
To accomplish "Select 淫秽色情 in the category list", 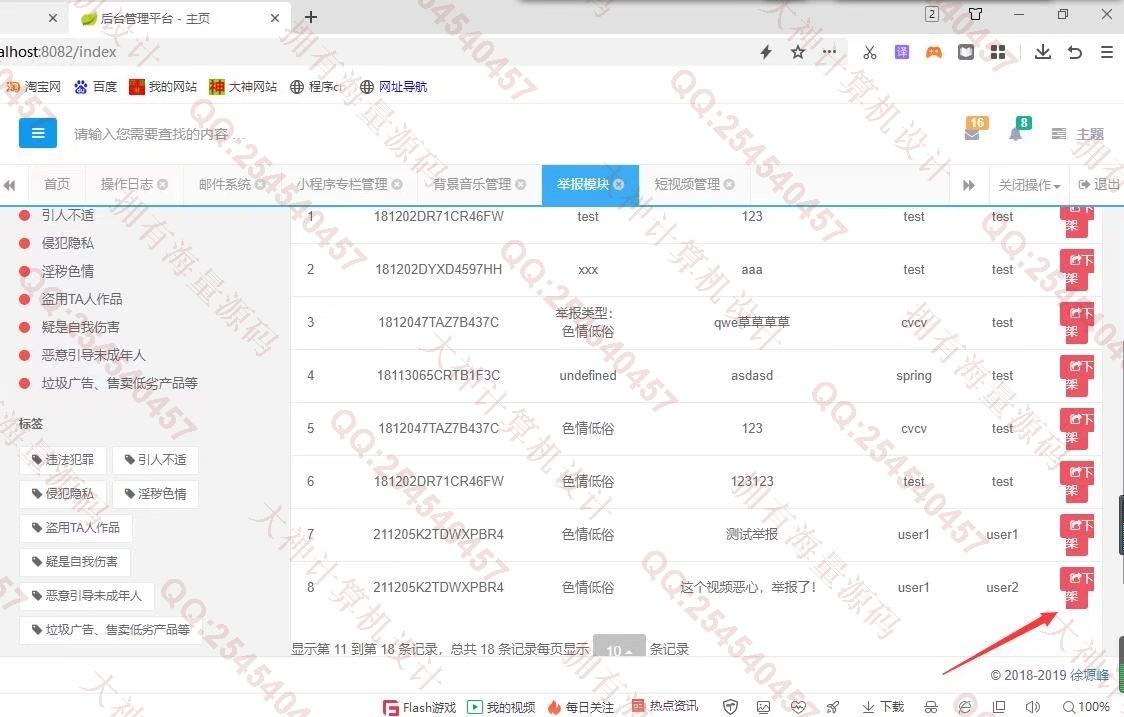I will (x=67, y=271).
